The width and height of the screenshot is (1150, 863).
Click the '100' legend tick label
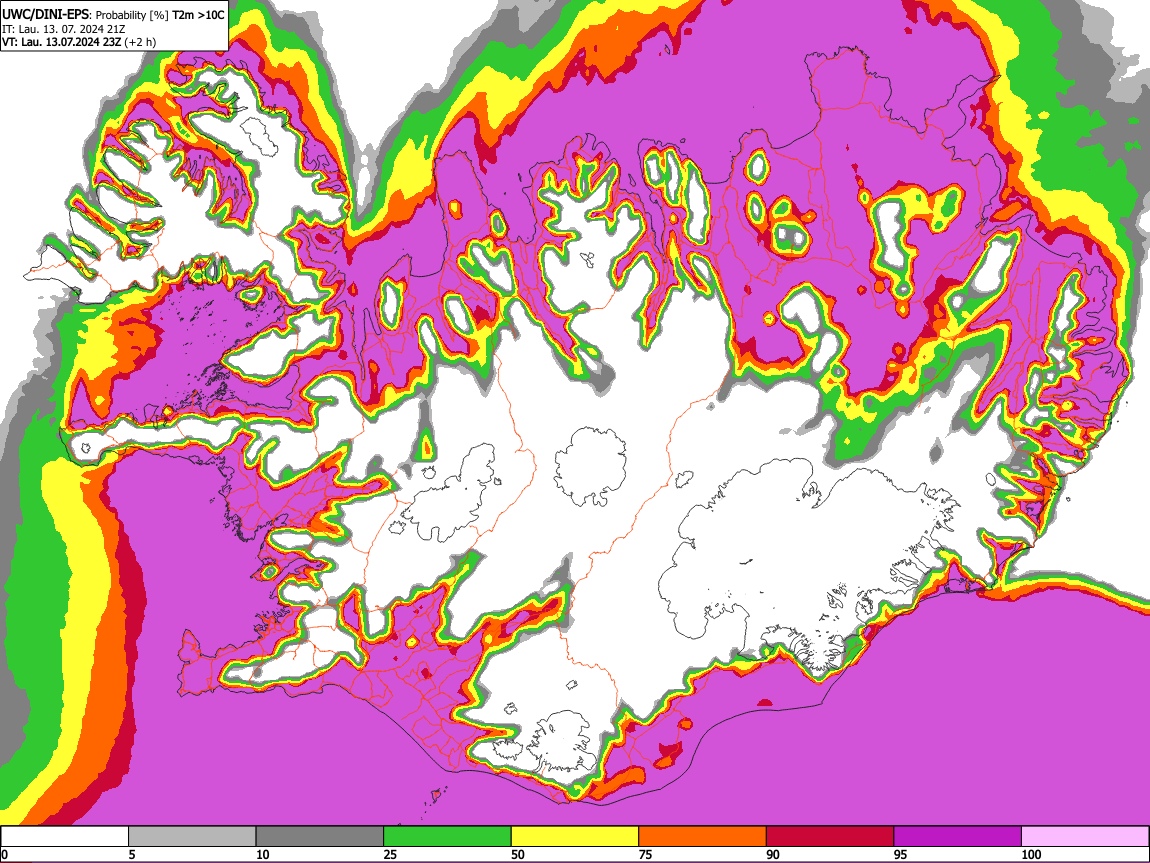(x=1031, y=854)
